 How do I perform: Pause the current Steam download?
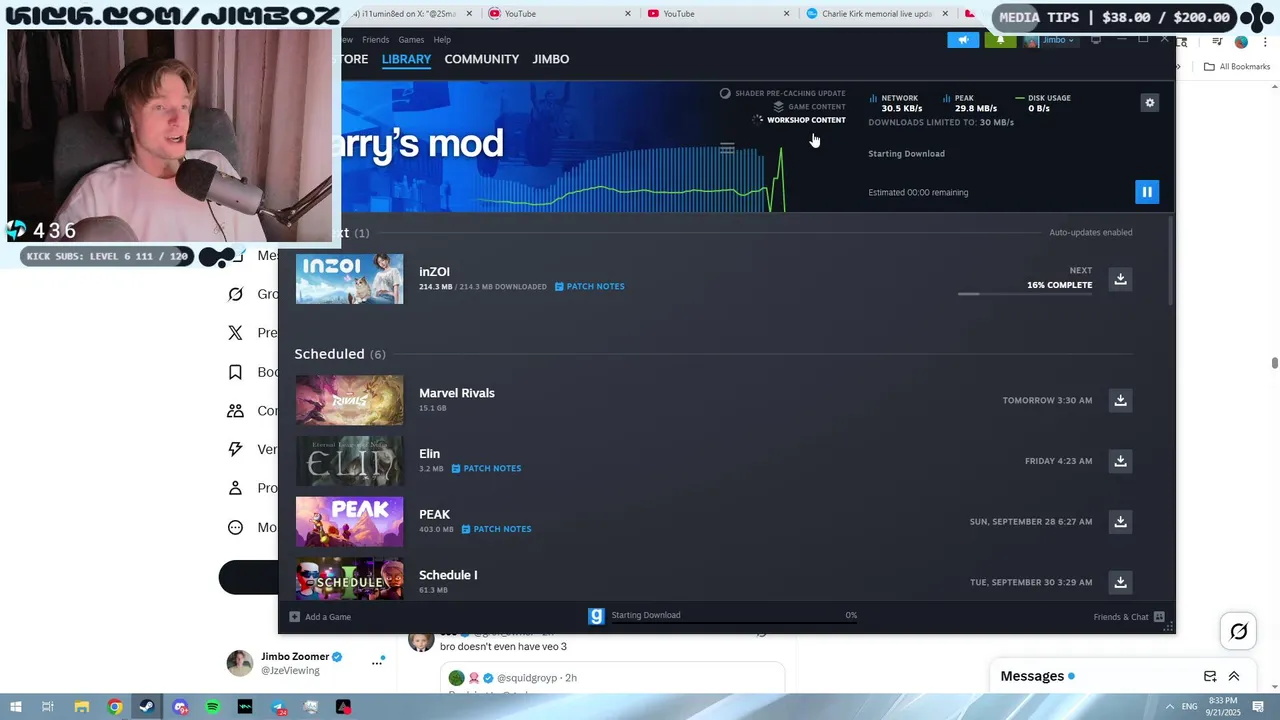click(1147, 192)
